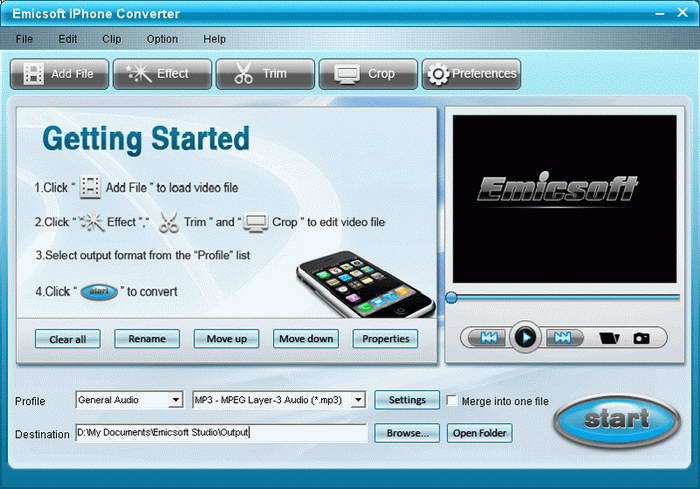Expand the General Audio profile dropdown
700x489 pixels.
coord(176,400)
